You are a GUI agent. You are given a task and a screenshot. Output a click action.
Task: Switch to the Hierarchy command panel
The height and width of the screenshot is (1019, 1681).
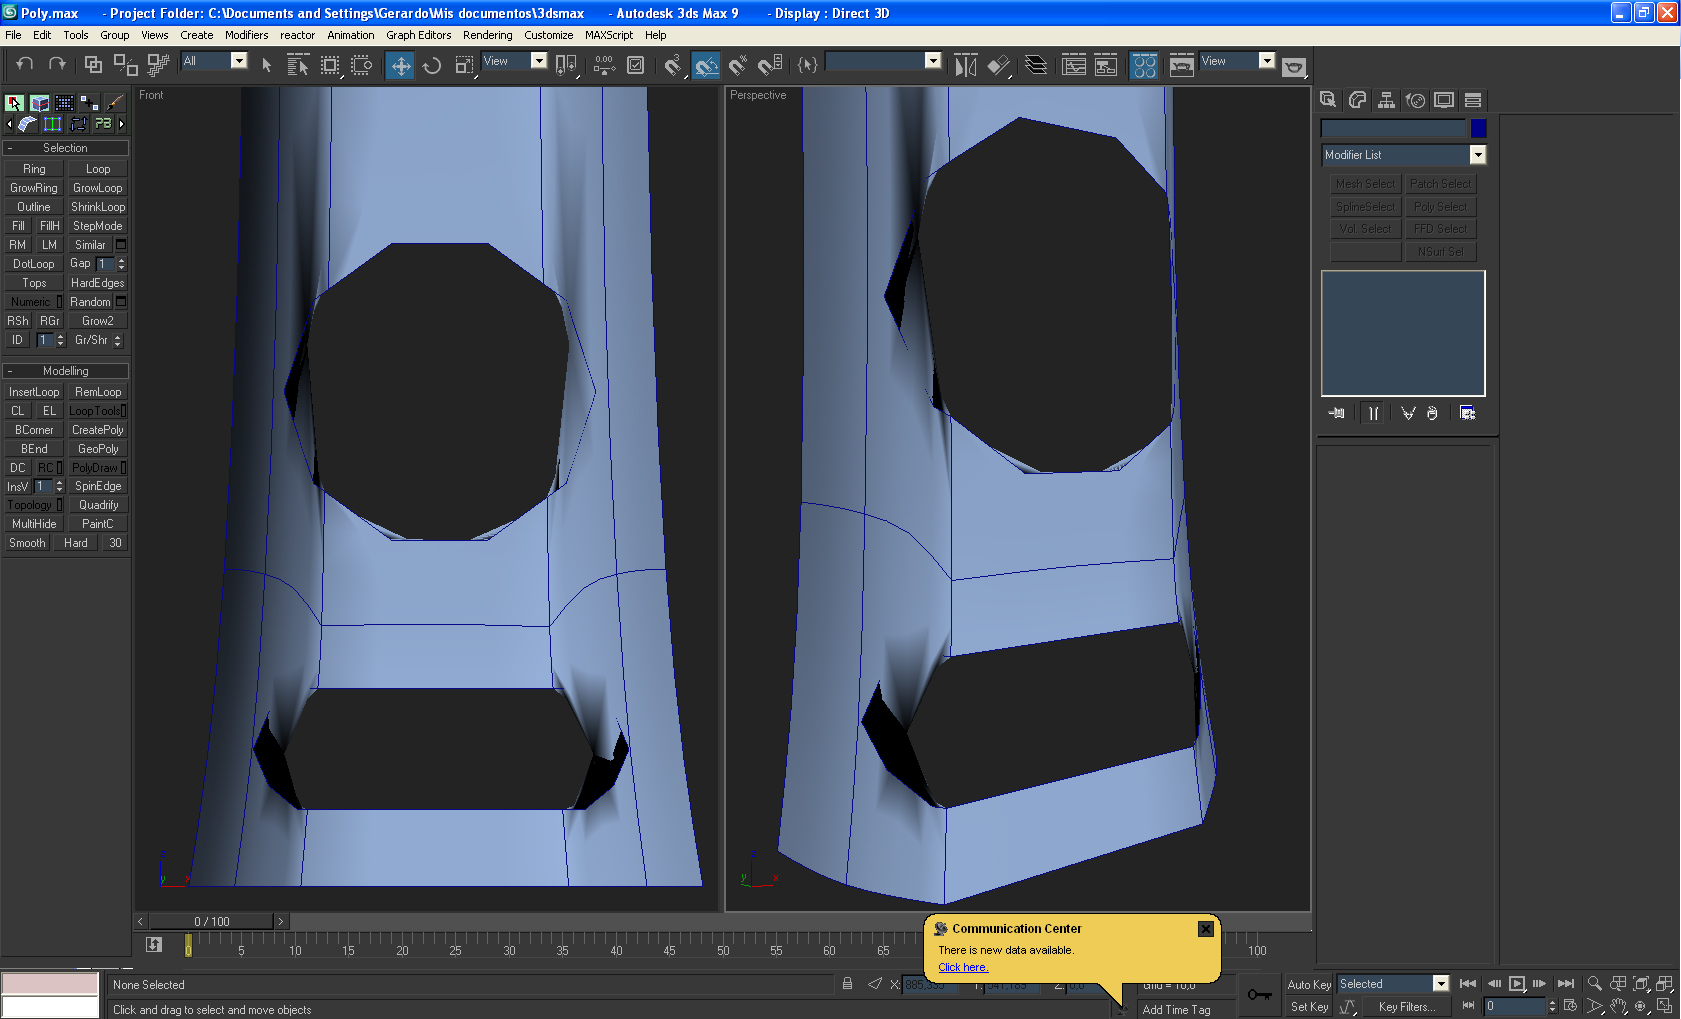1386,100
